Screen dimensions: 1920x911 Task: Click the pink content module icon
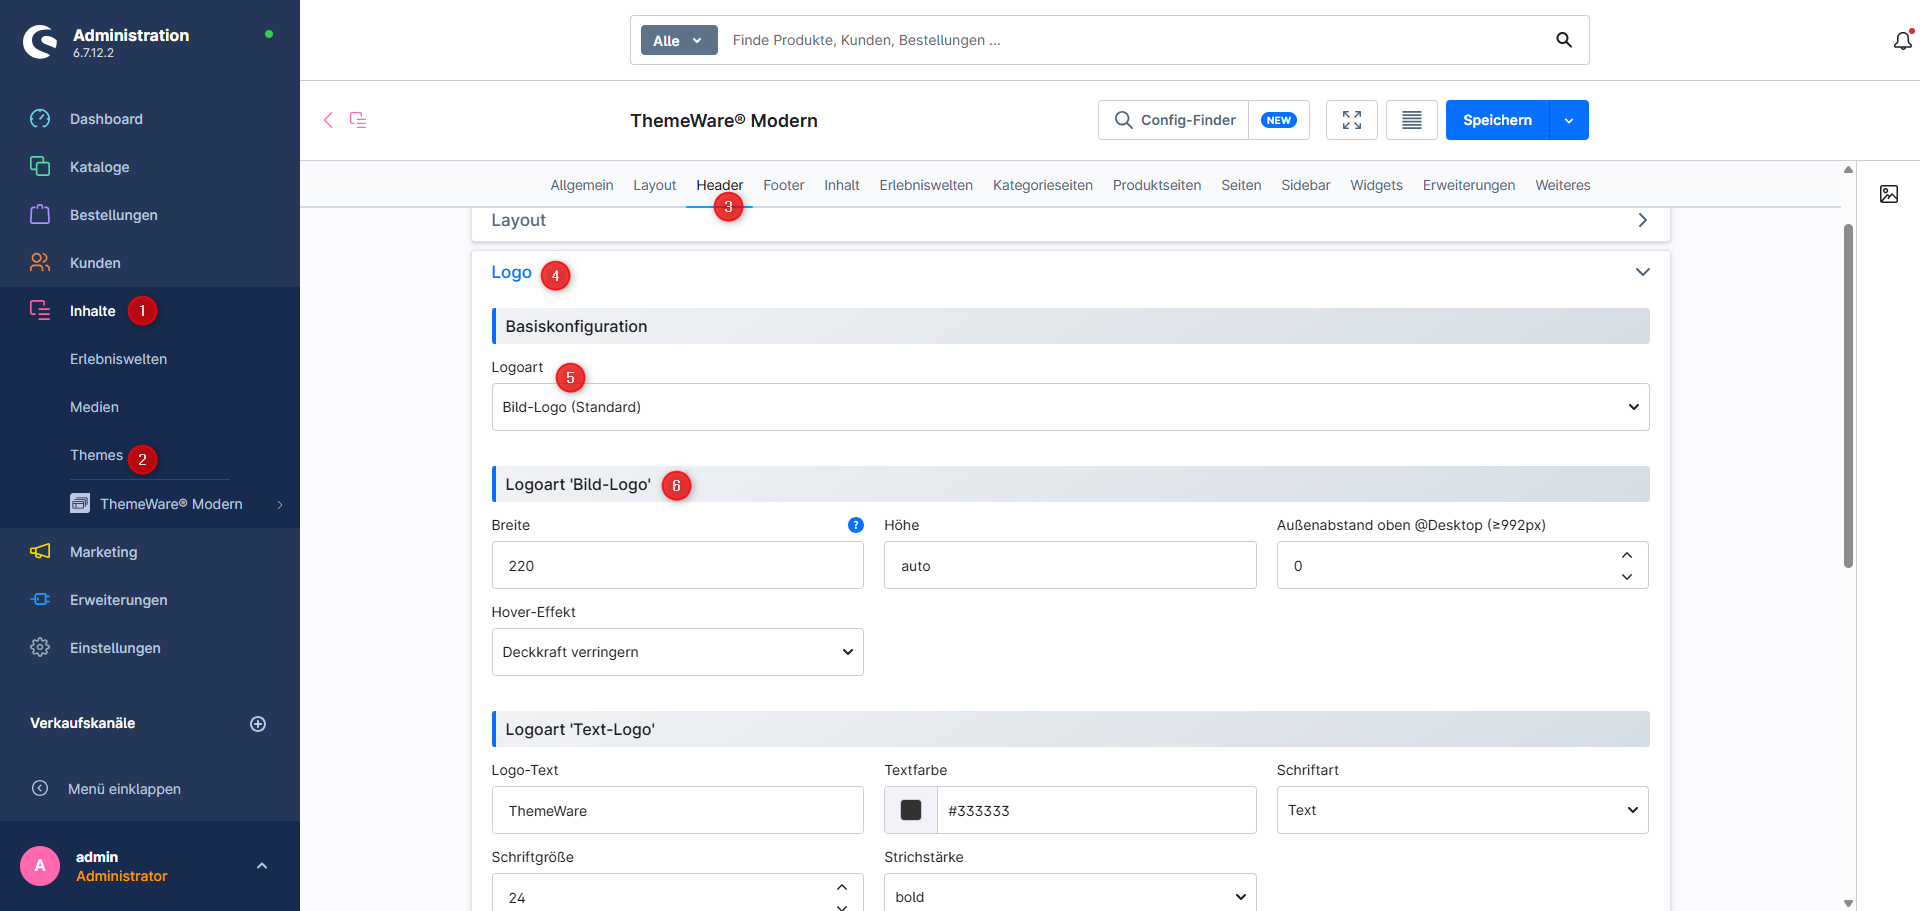click(358, 120)
